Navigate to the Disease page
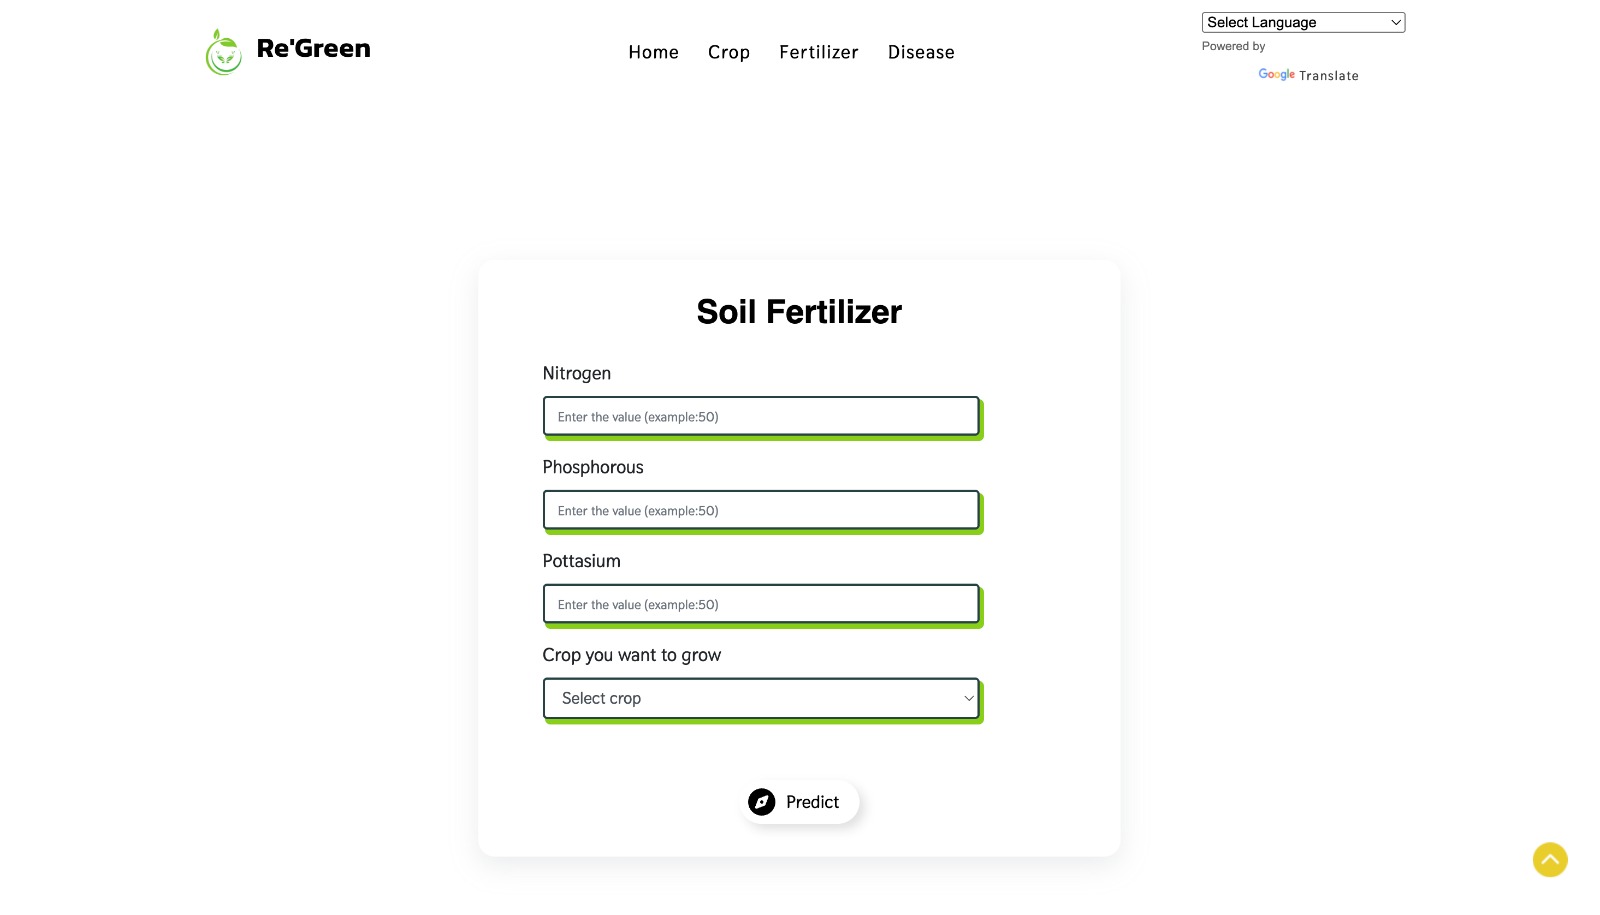The width and height of the screenshot is (1600, 915). (x=921, y=52)
